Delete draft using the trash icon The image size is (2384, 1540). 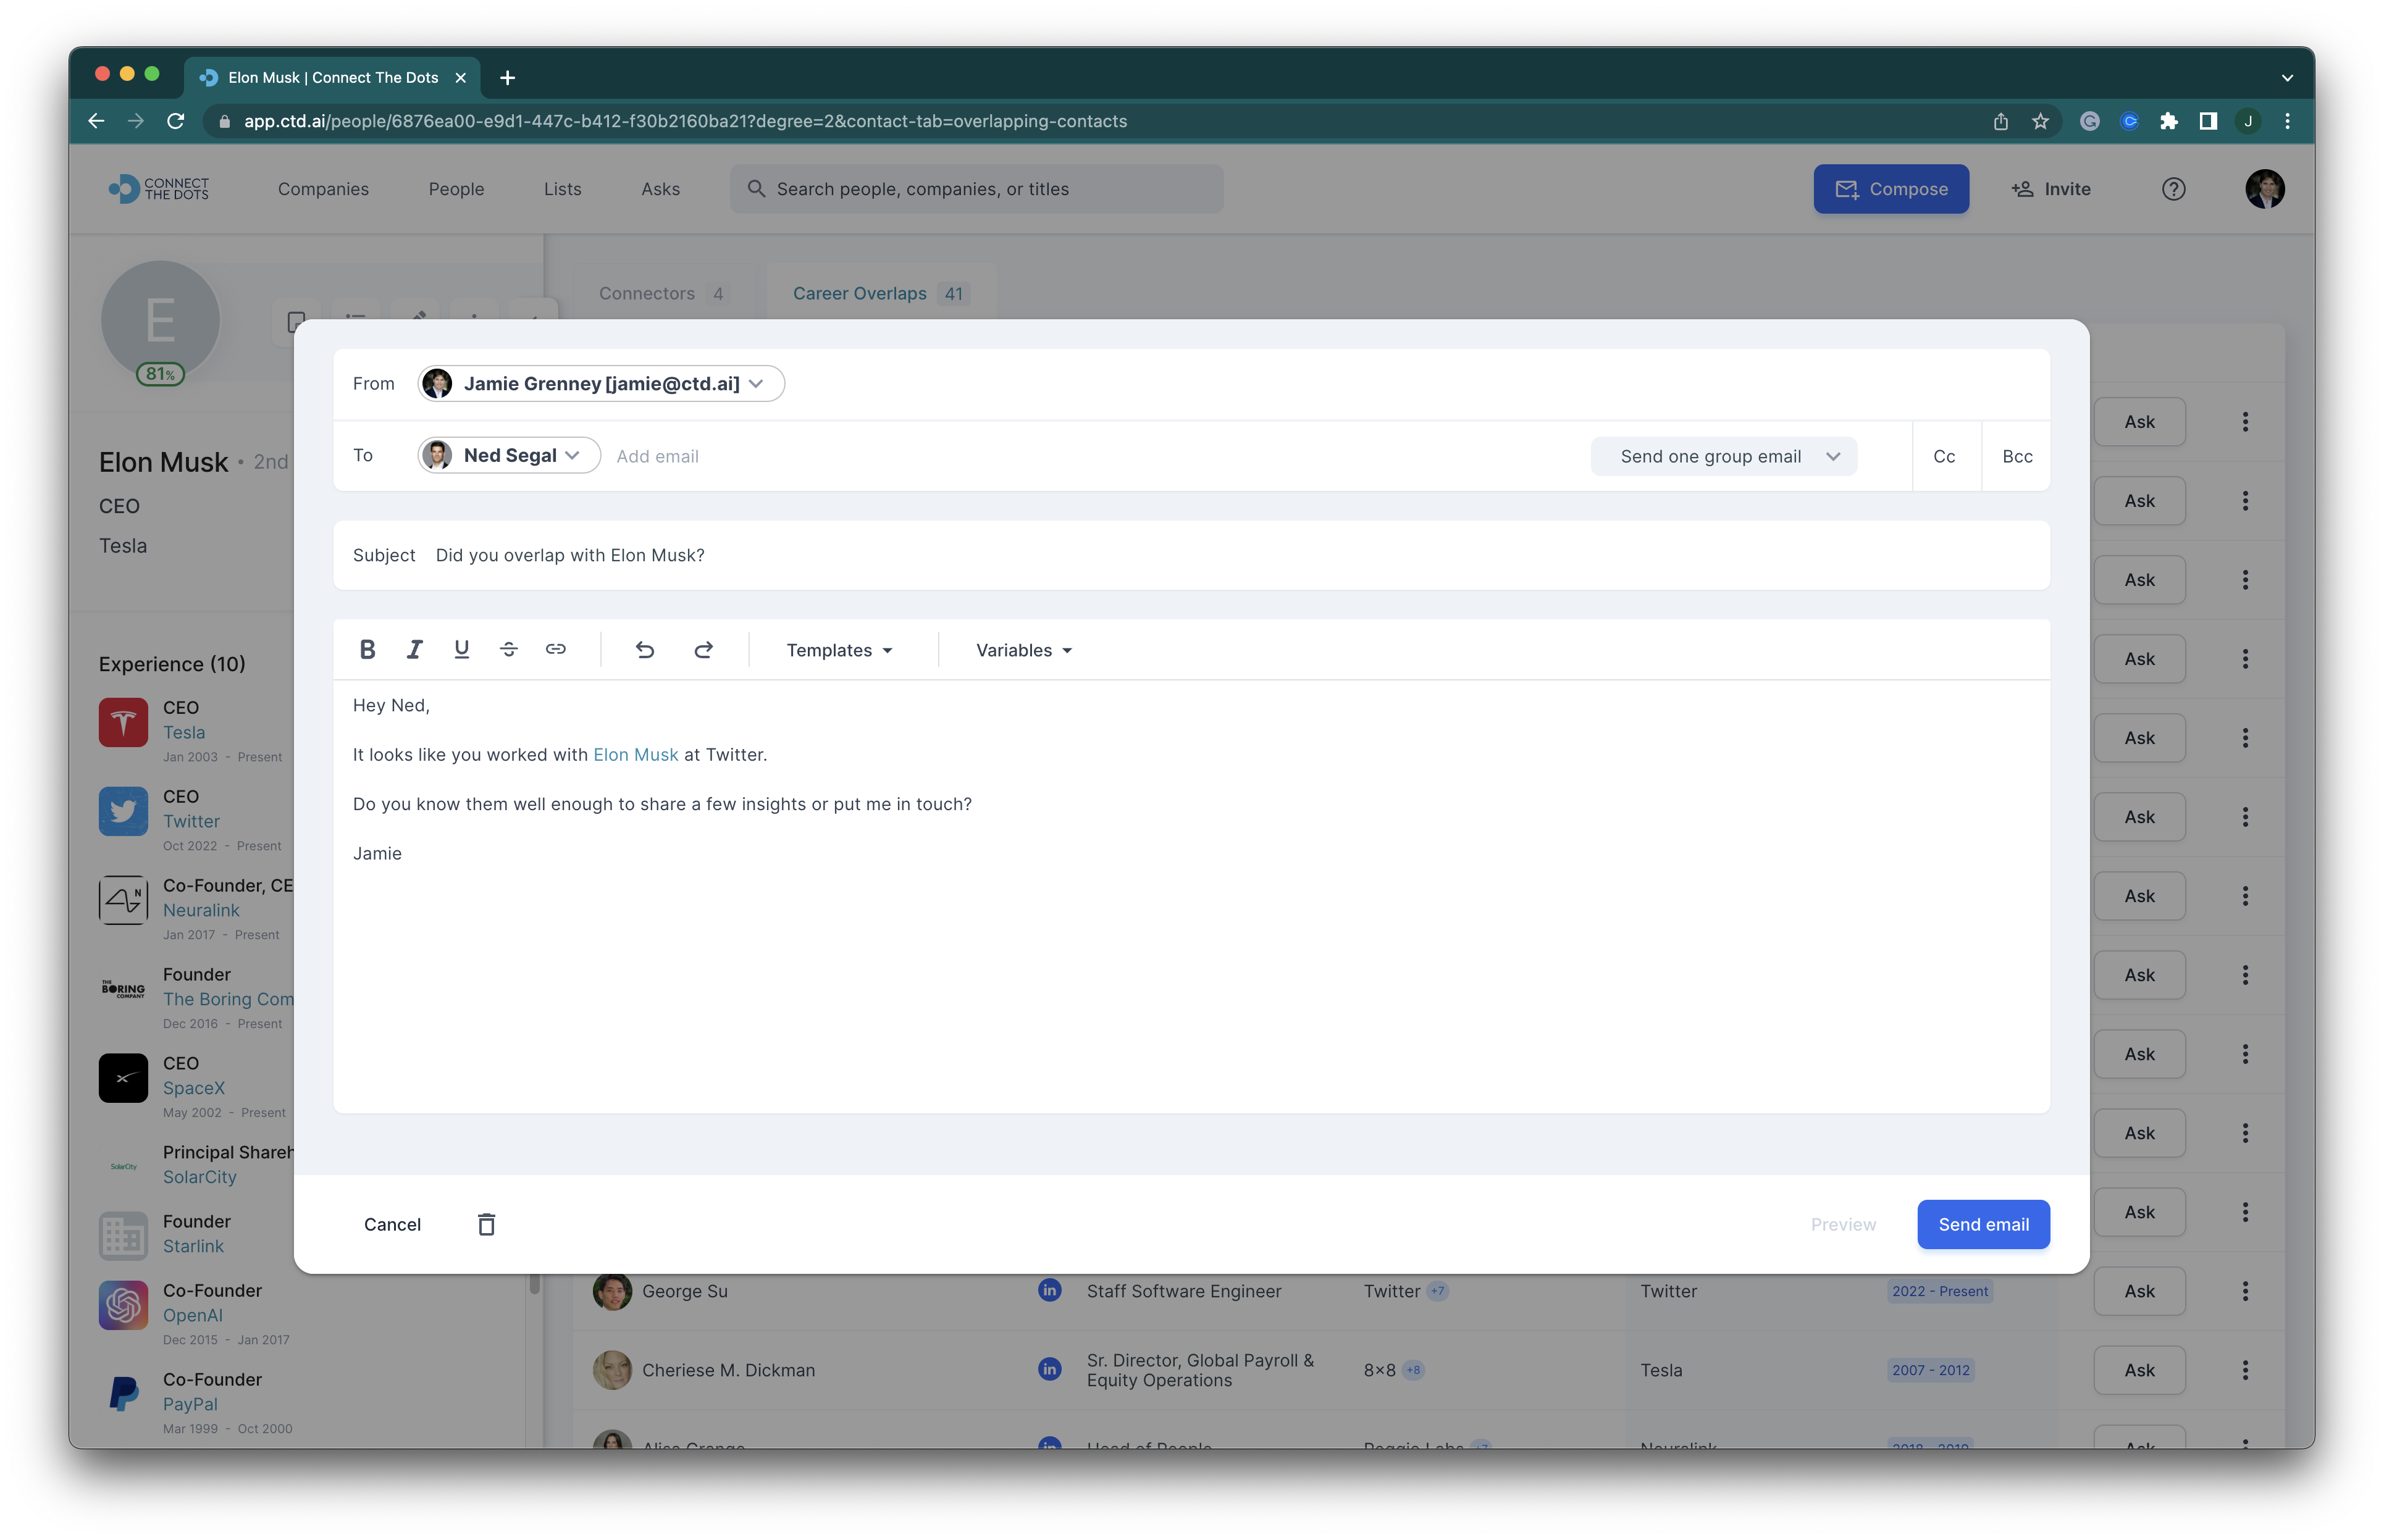click(486, 1224)
